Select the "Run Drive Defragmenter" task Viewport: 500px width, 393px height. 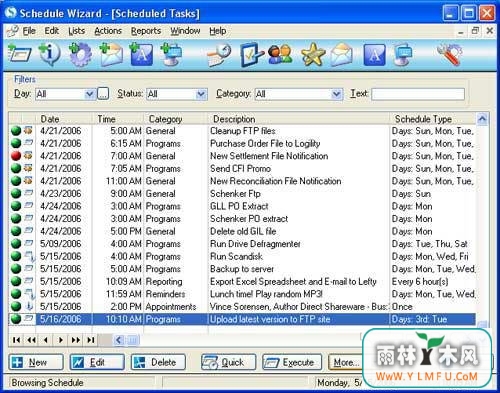tap(242, 244)
